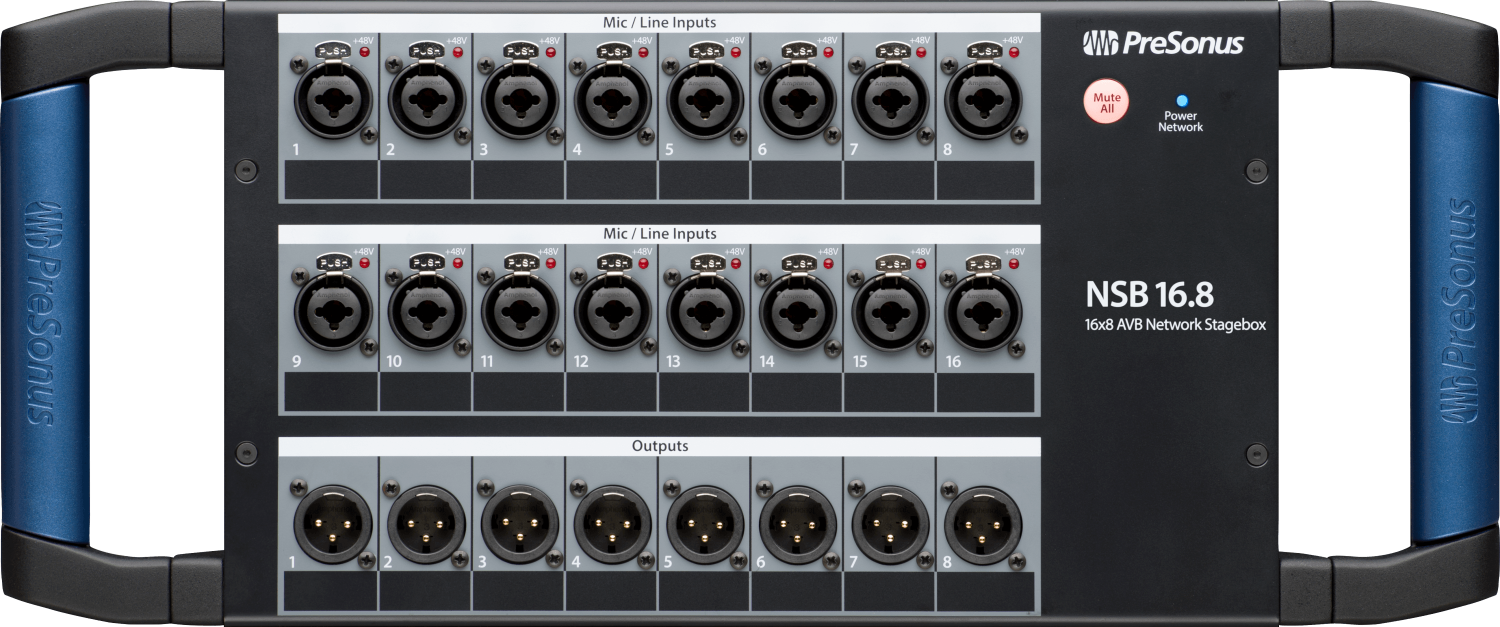Select the combo jack for input 1
Image resolution: width=1500 pixels, height=627 pixels.
pos(334,100)
